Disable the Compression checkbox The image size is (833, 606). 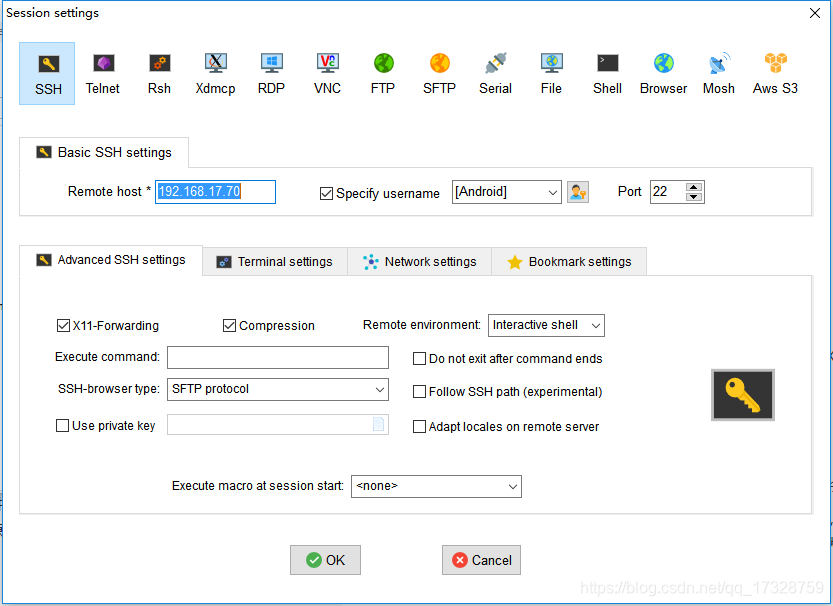tap(229, 326)
